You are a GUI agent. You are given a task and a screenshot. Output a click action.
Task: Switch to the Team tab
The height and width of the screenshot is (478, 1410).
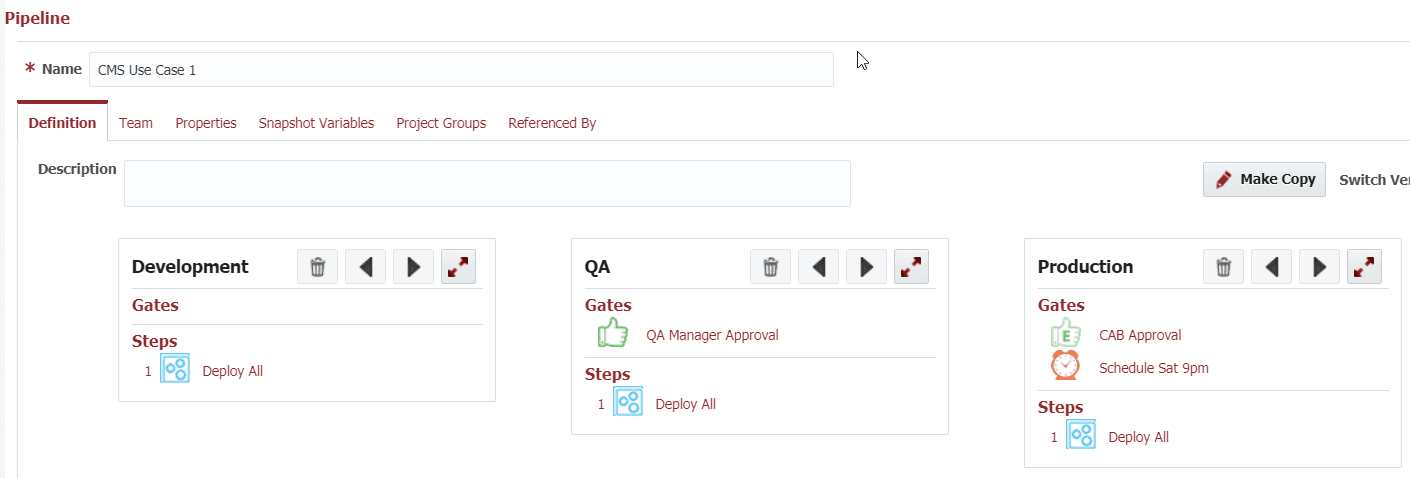point(136,123)
